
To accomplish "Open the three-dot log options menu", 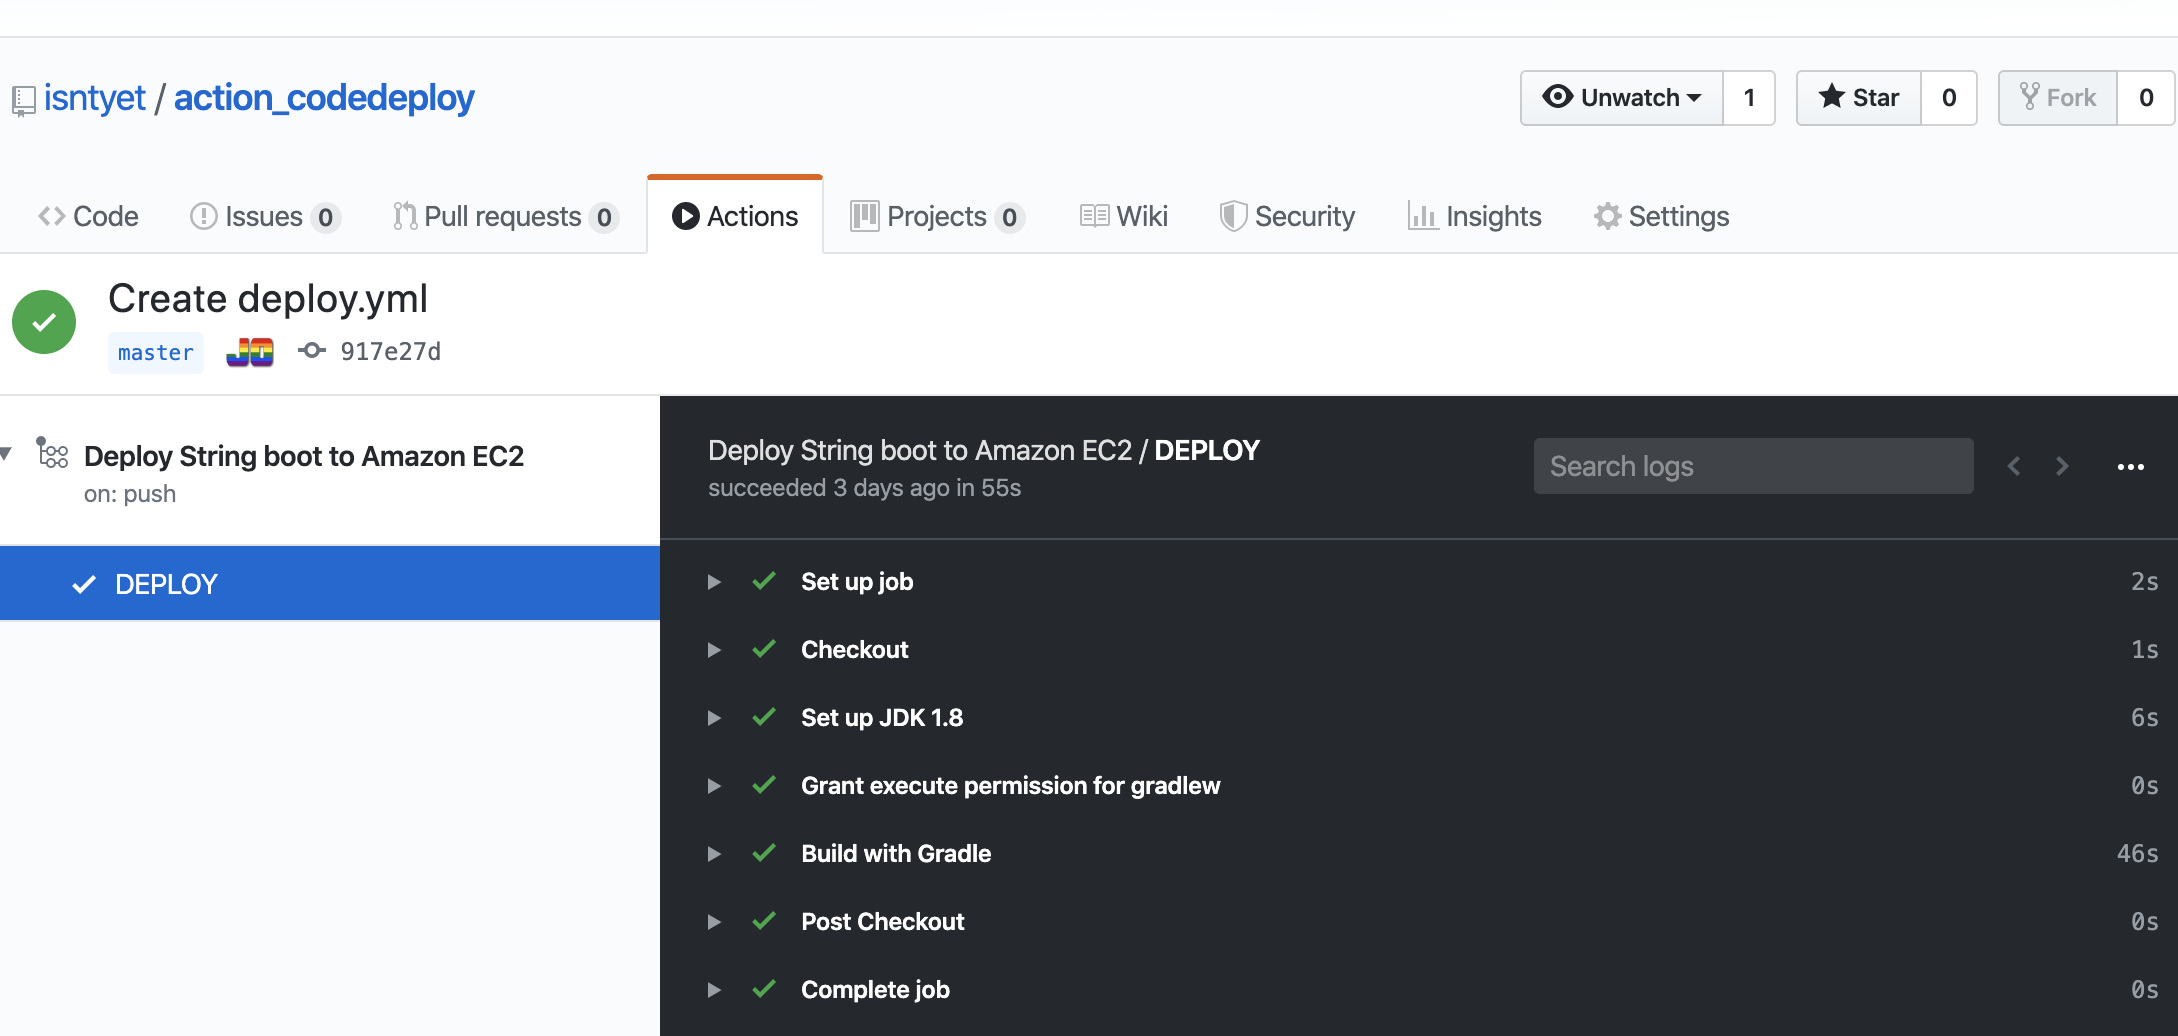I will pos(2131,467).
